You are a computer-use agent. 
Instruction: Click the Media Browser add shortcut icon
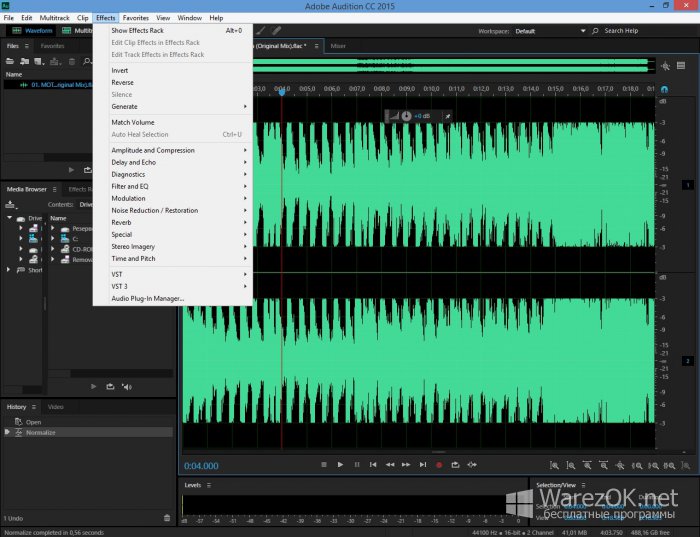click(11, 204)
